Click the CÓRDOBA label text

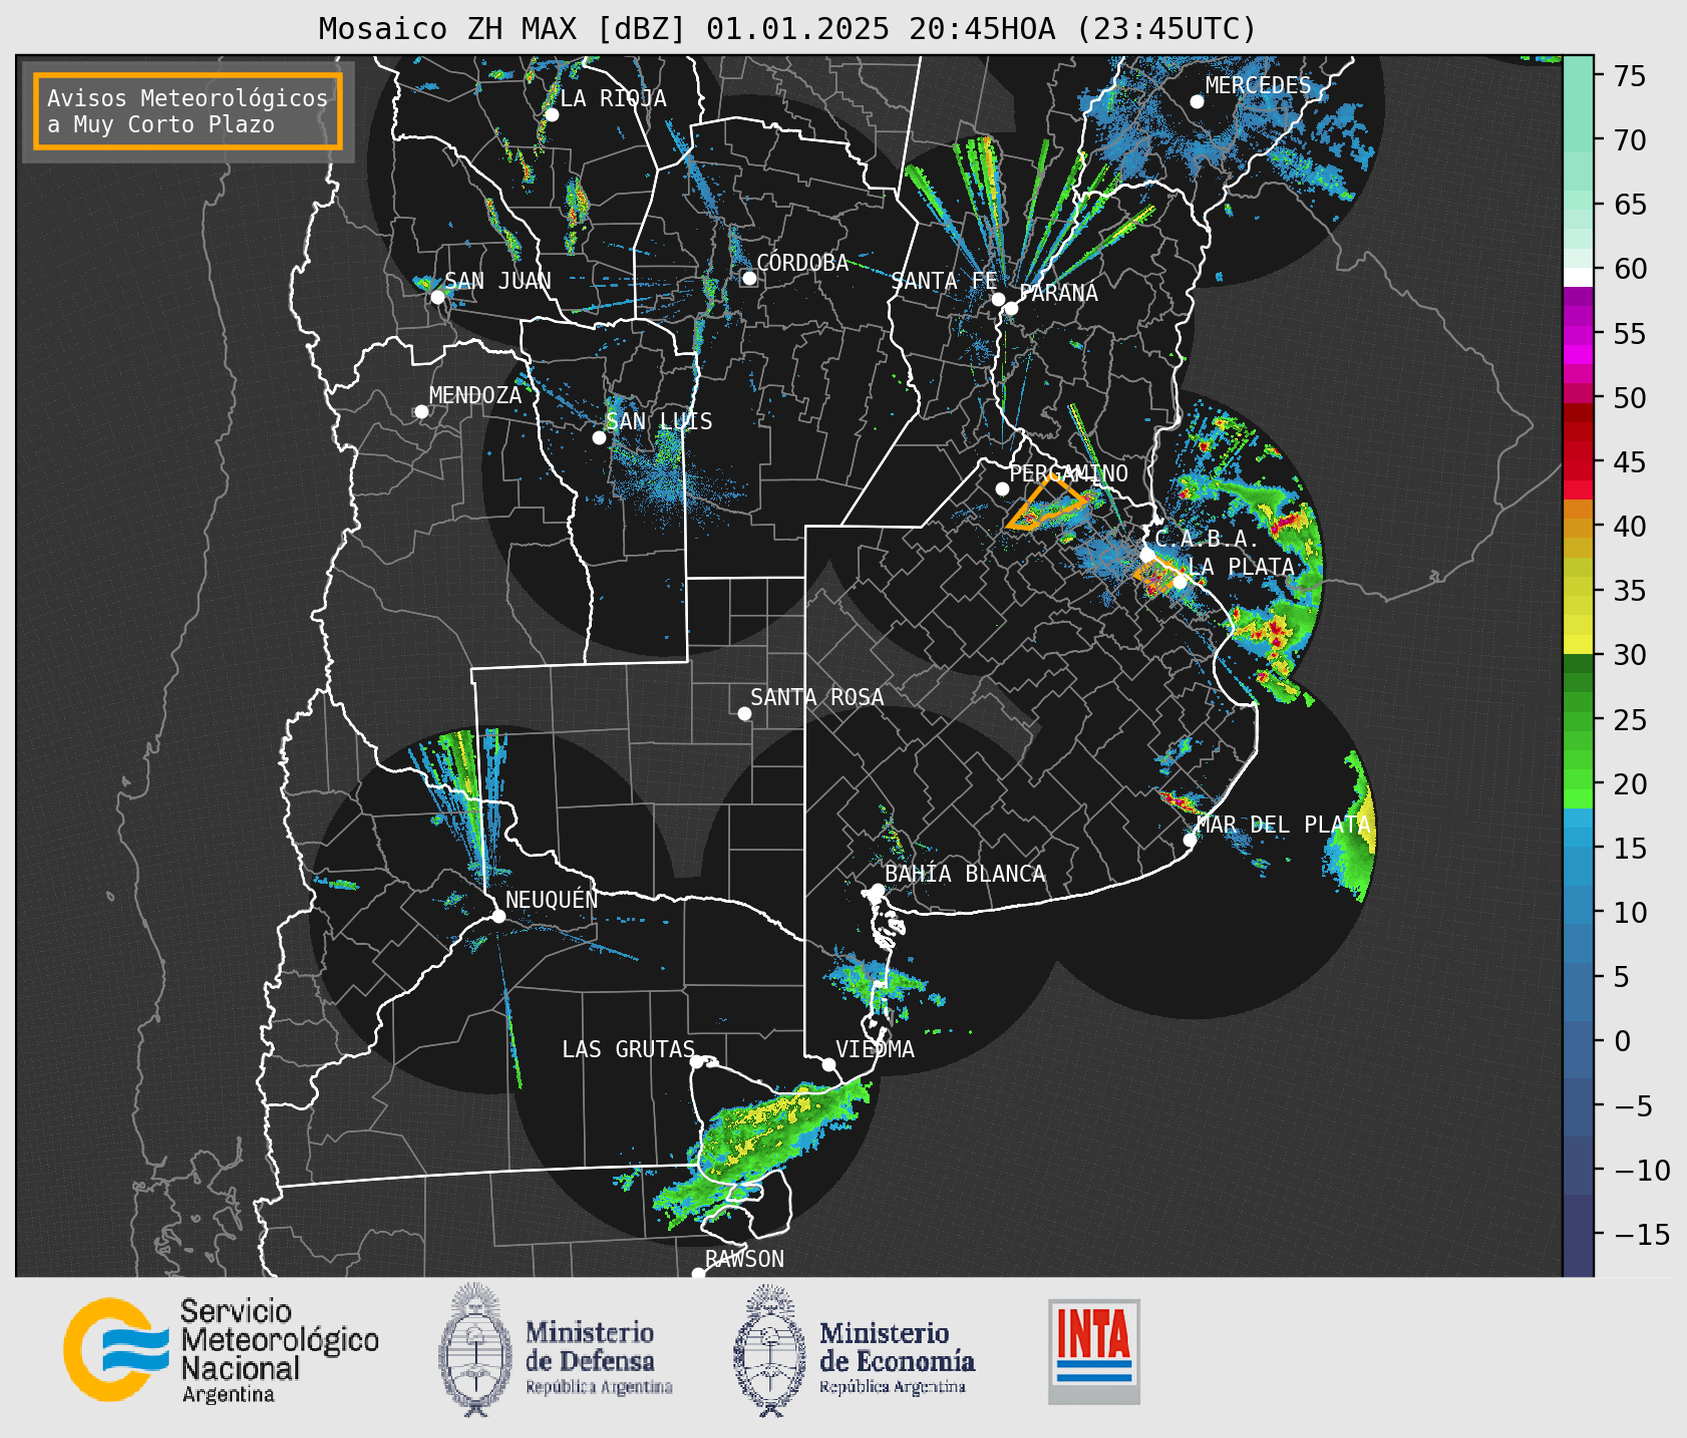coord(803,262)
